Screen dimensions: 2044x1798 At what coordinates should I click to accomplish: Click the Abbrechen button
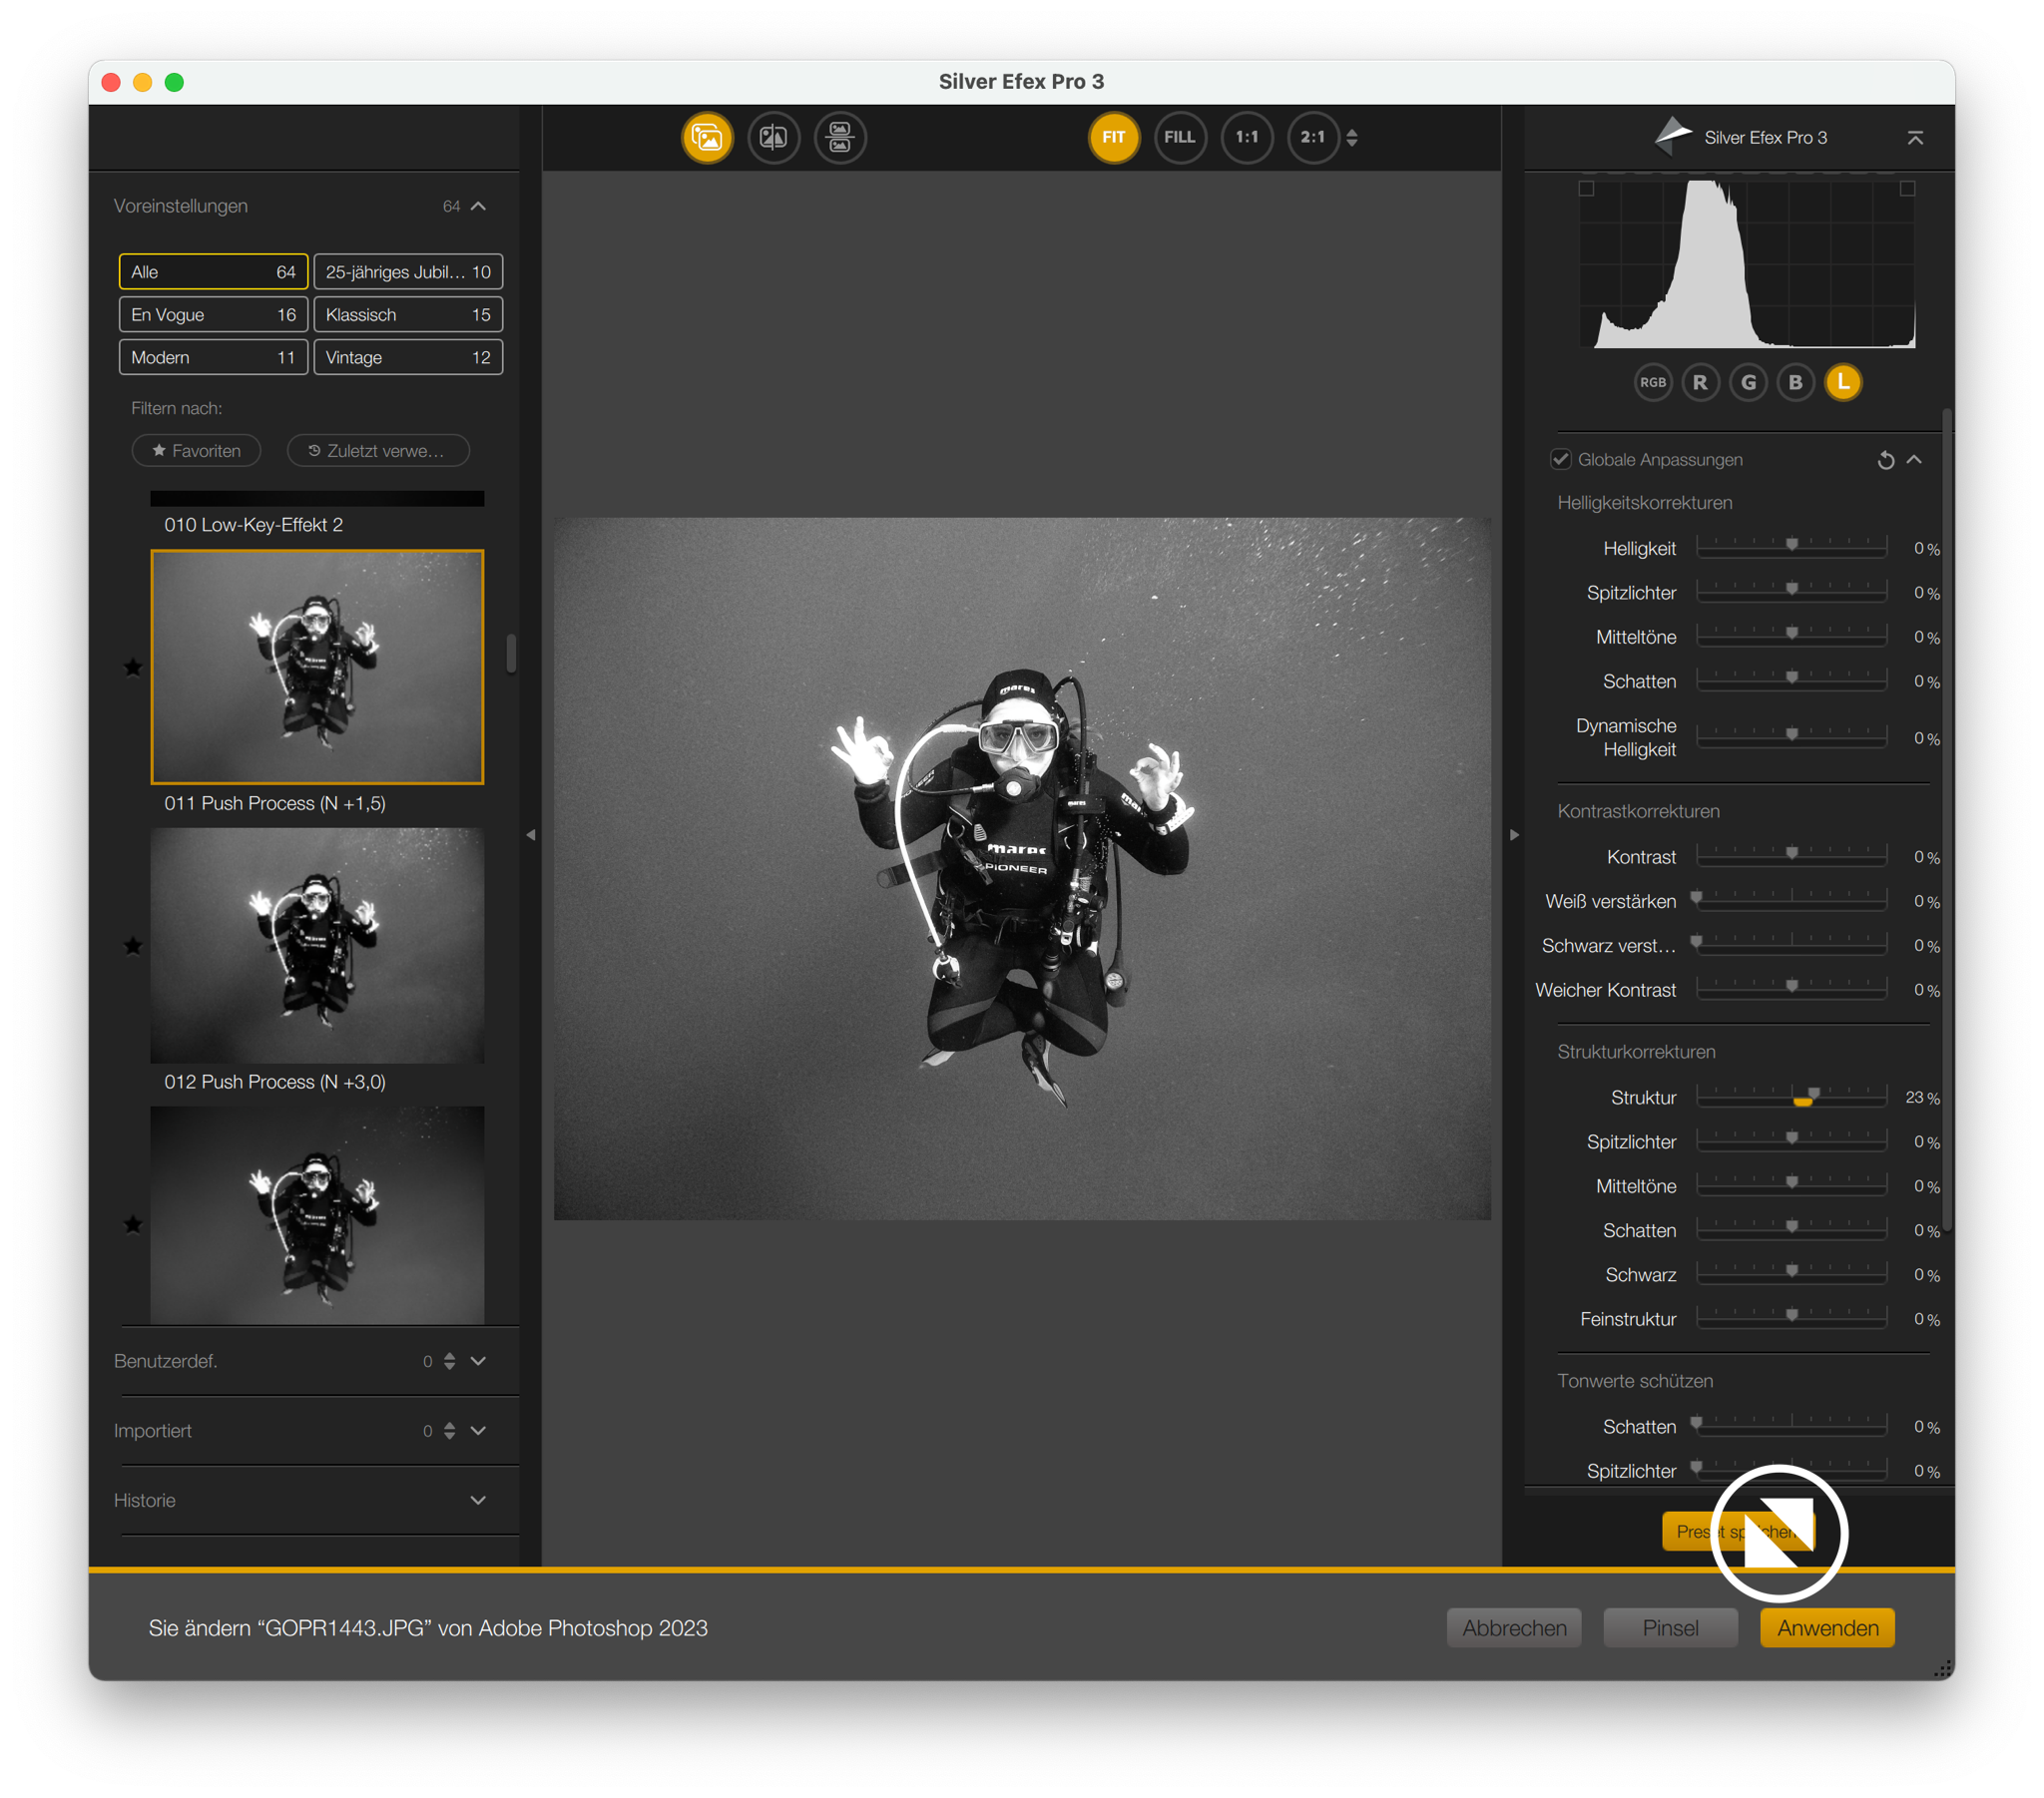(1513, 1628)
